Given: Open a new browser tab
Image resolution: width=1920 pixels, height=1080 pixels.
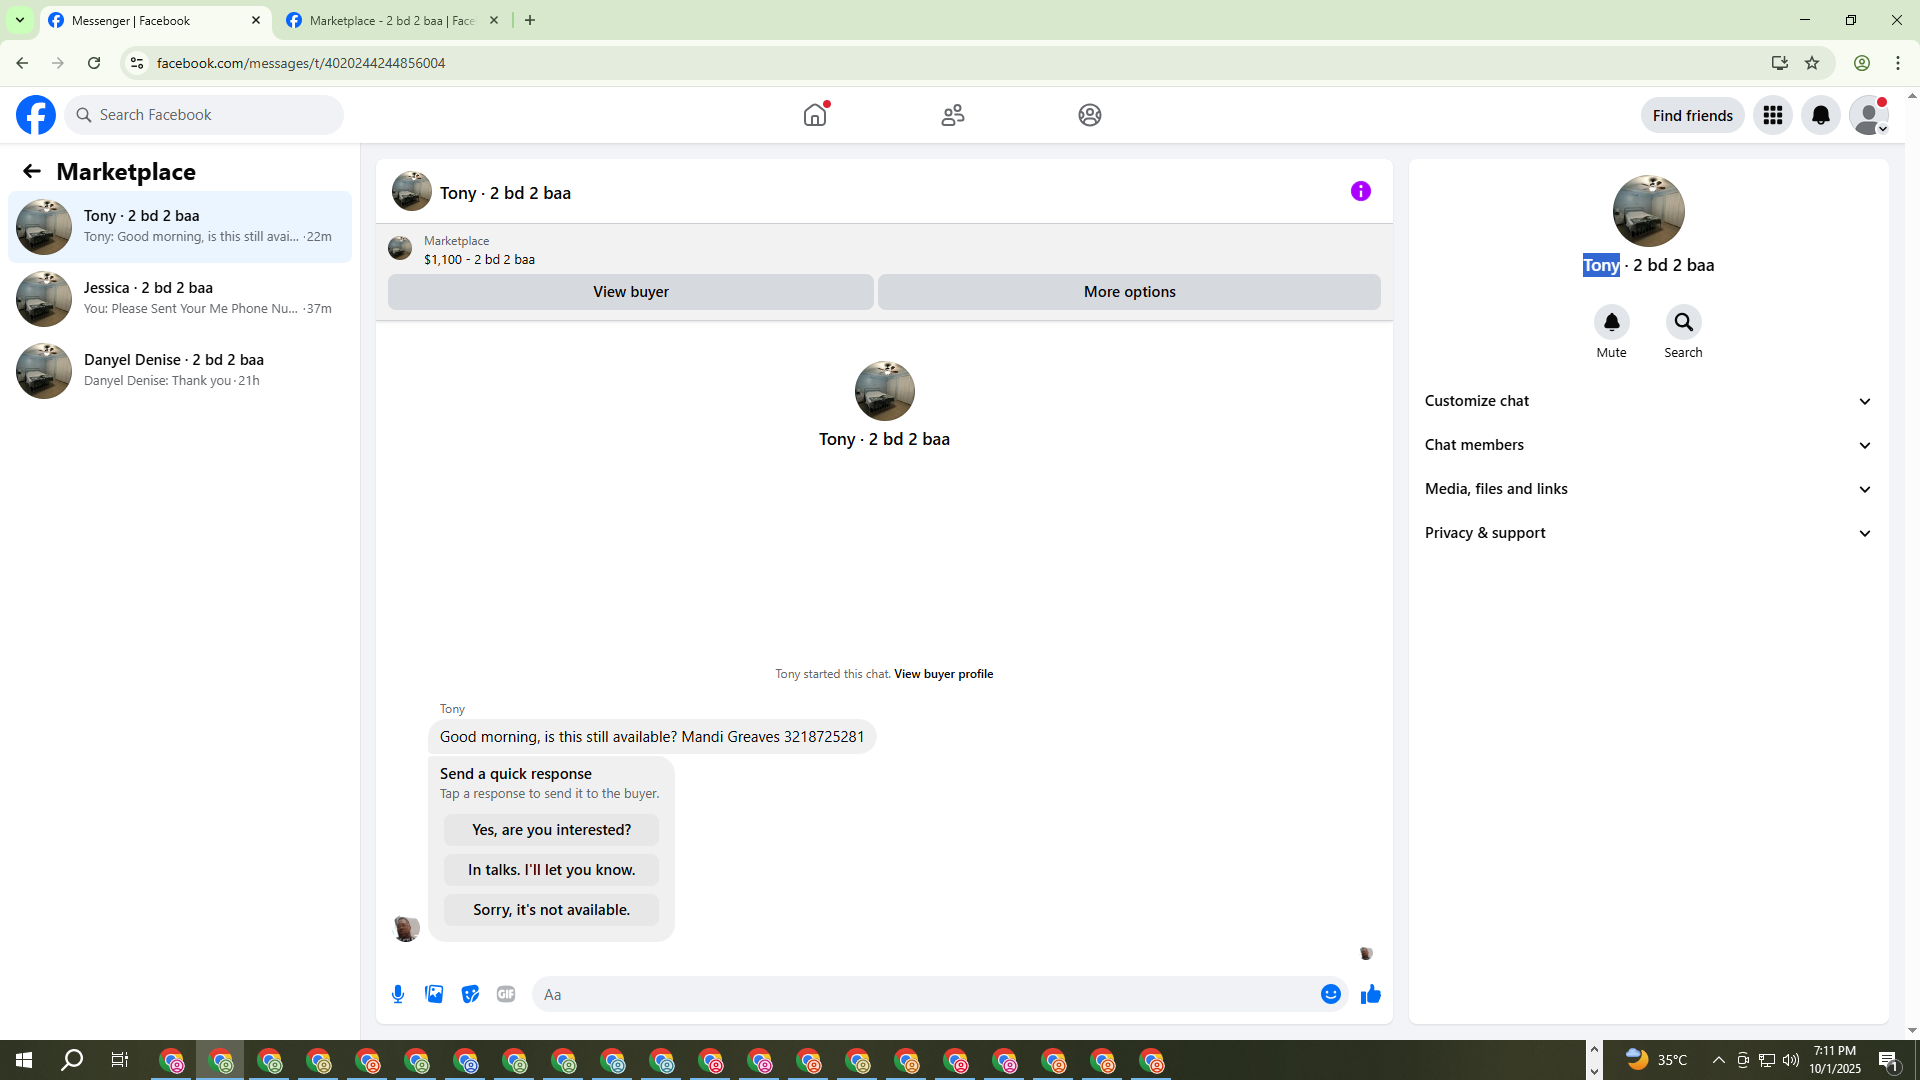Looking at the screenshot, I should (530, 20).
